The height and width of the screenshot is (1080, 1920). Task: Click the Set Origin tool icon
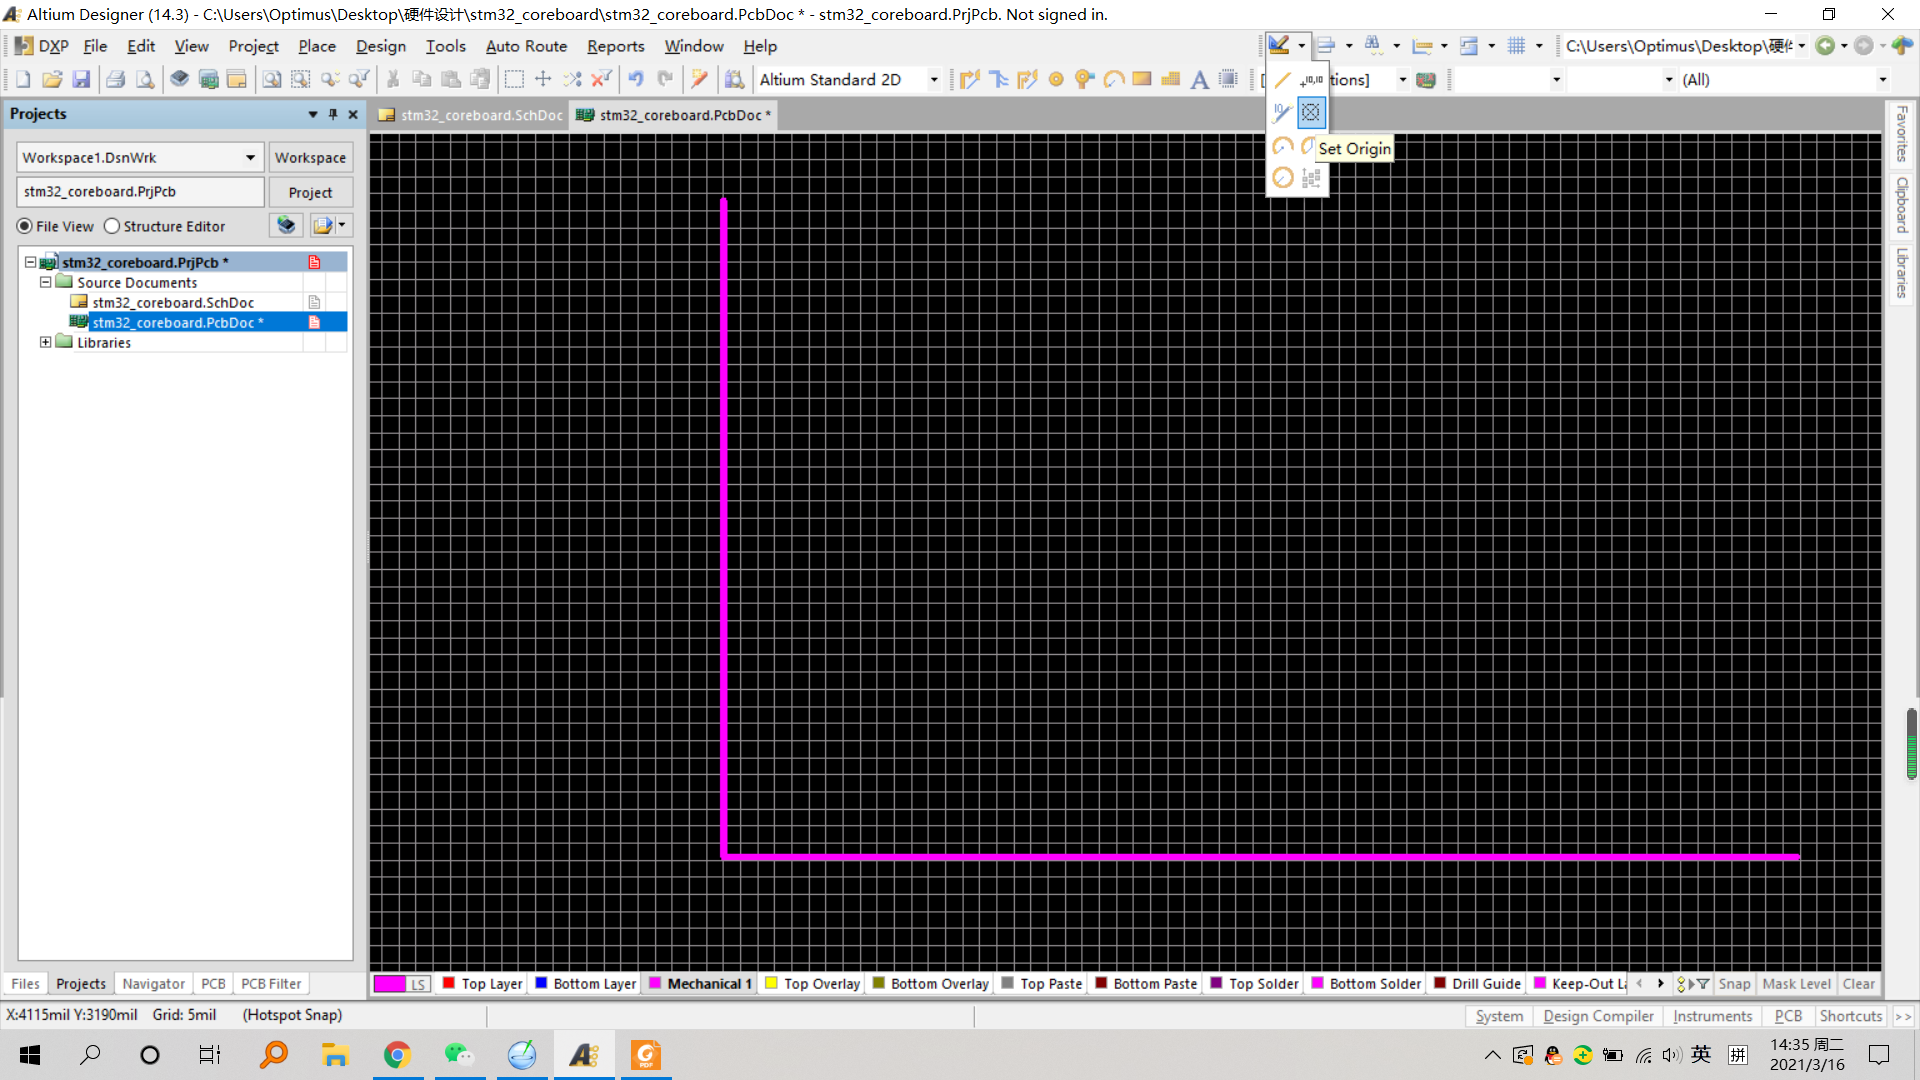1310,113
